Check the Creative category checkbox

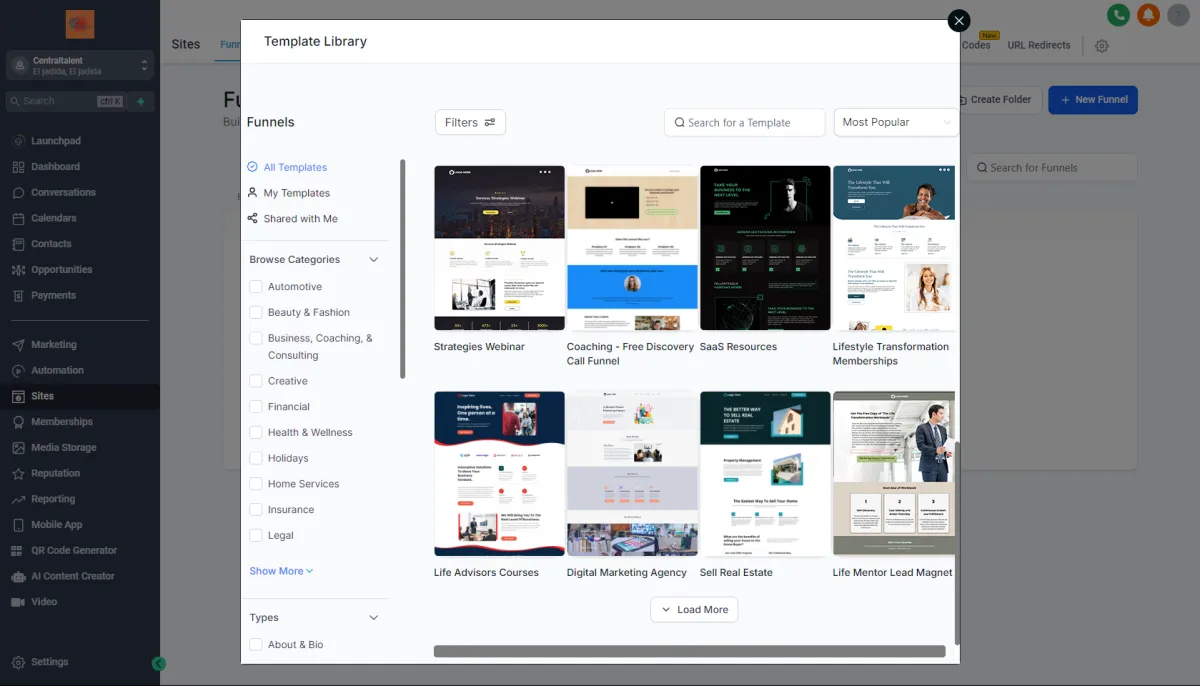pos(256,381)
